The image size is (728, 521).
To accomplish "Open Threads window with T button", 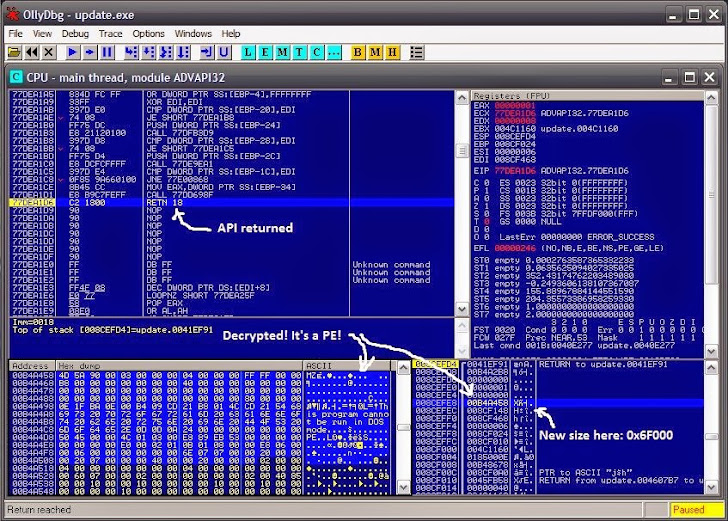I will (x=300, y=52).
